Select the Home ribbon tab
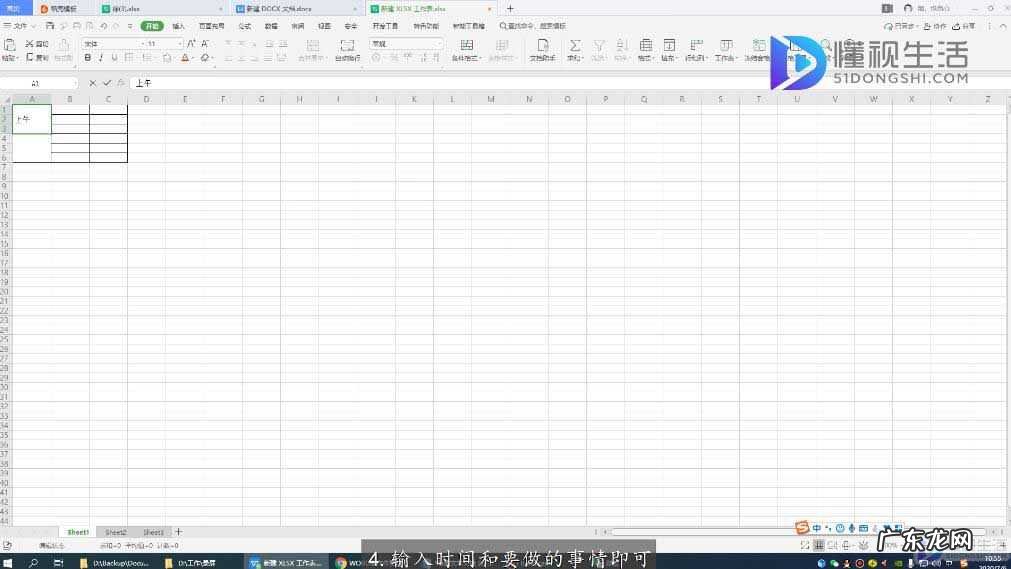1011x569 pixels. pos(152,26)
